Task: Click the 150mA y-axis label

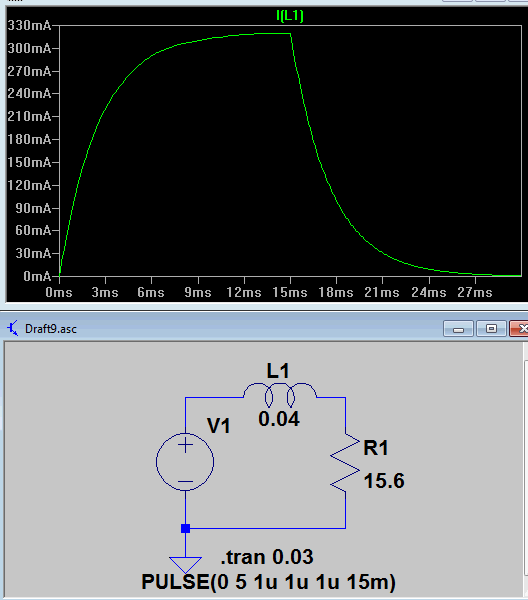Action: (x=29, y=162)
